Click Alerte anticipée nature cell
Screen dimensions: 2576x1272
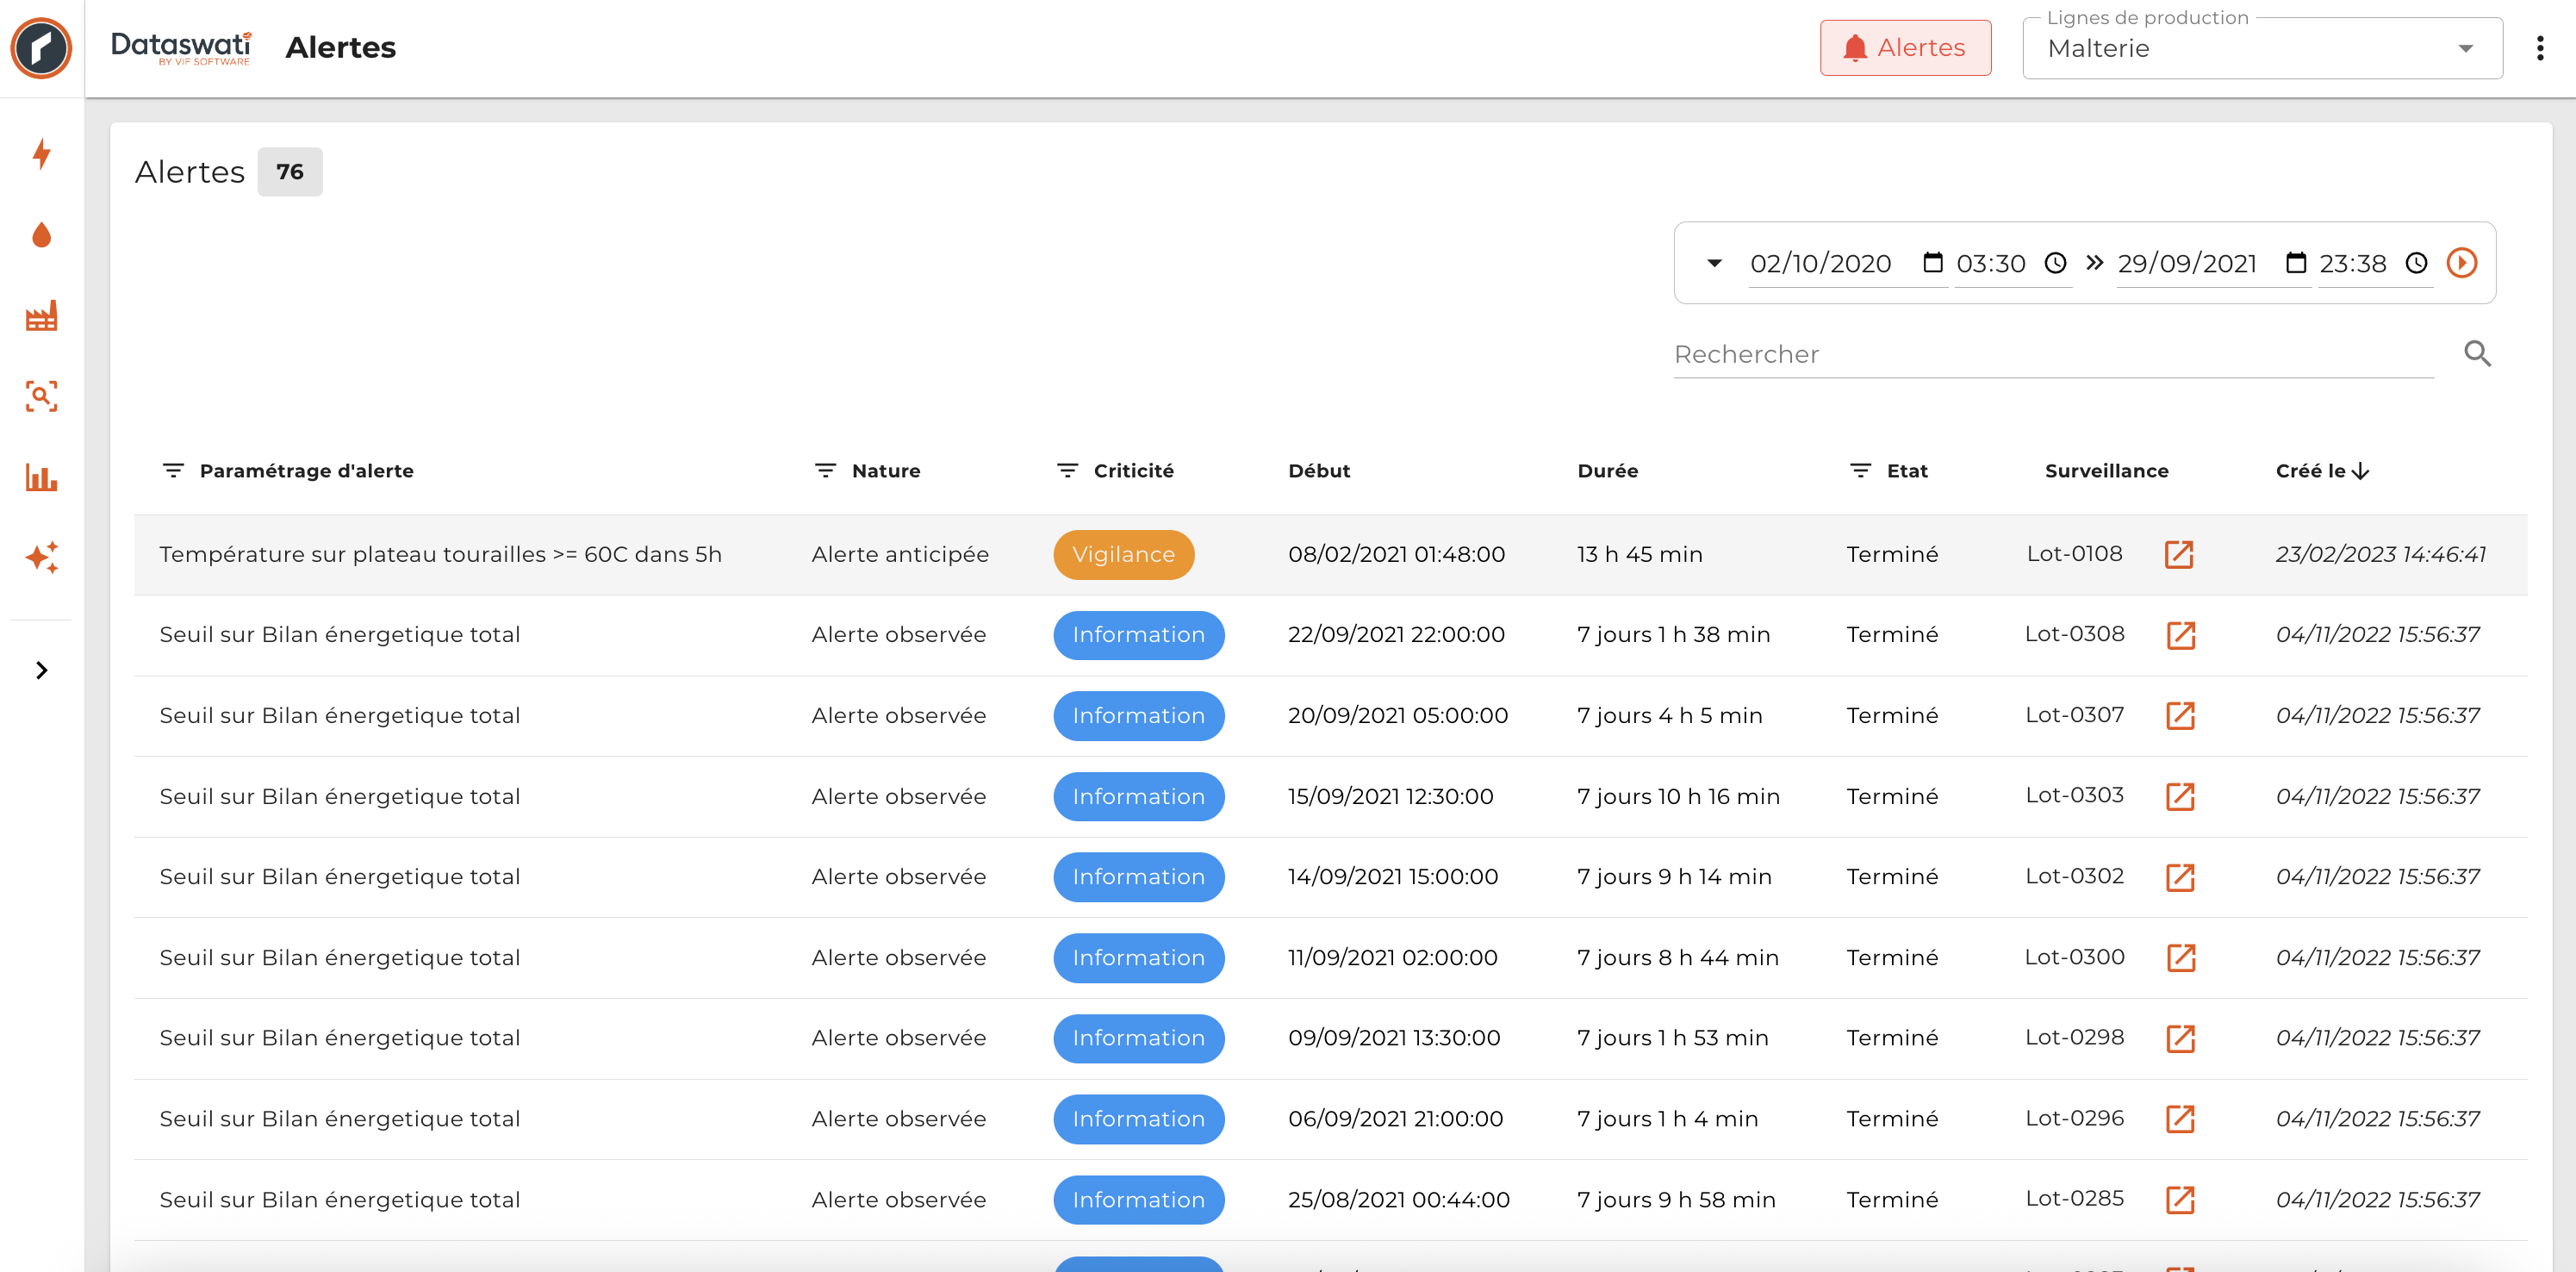coord(900,554)
